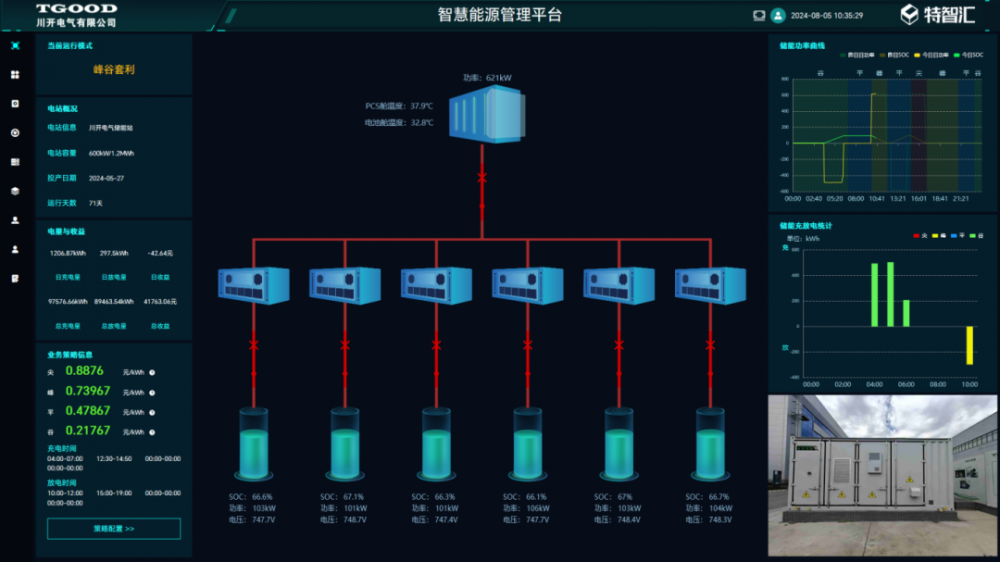This screenshot has height=562, width=1000.
Task: Toggle 今日SOC legend in power curve chart
Action: pyautogui.click(x=966, y=56)
